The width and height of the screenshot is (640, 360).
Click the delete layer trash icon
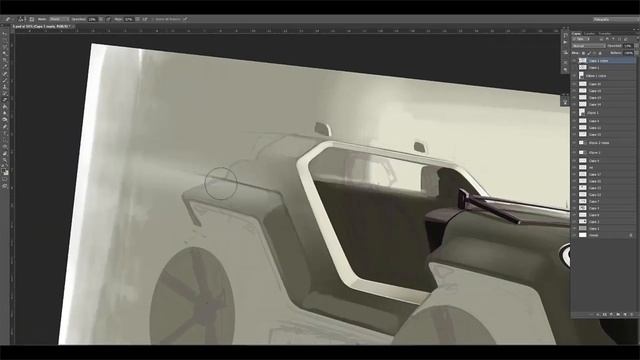[x=631, y=314]
